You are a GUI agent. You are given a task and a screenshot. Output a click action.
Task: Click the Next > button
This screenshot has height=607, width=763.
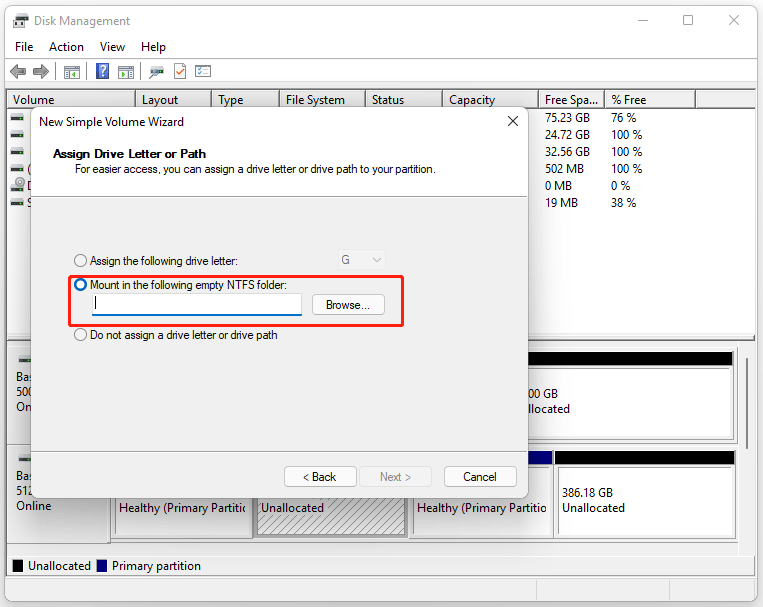[x=395, y=477]
